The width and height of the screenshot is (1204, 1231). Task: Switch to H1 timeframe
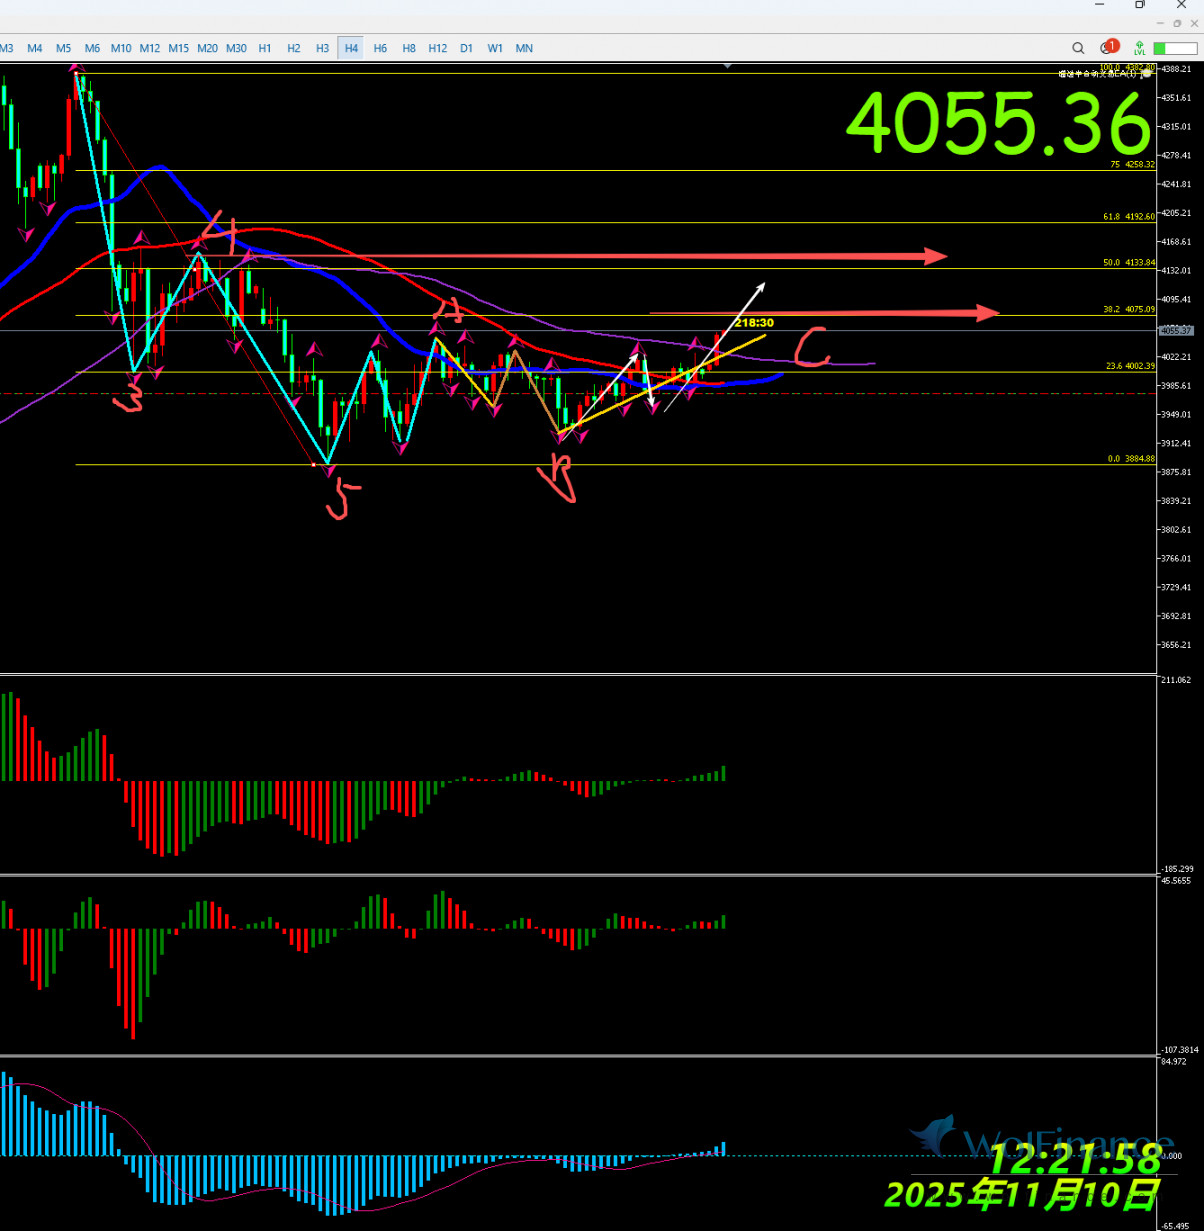click(265, 48)
